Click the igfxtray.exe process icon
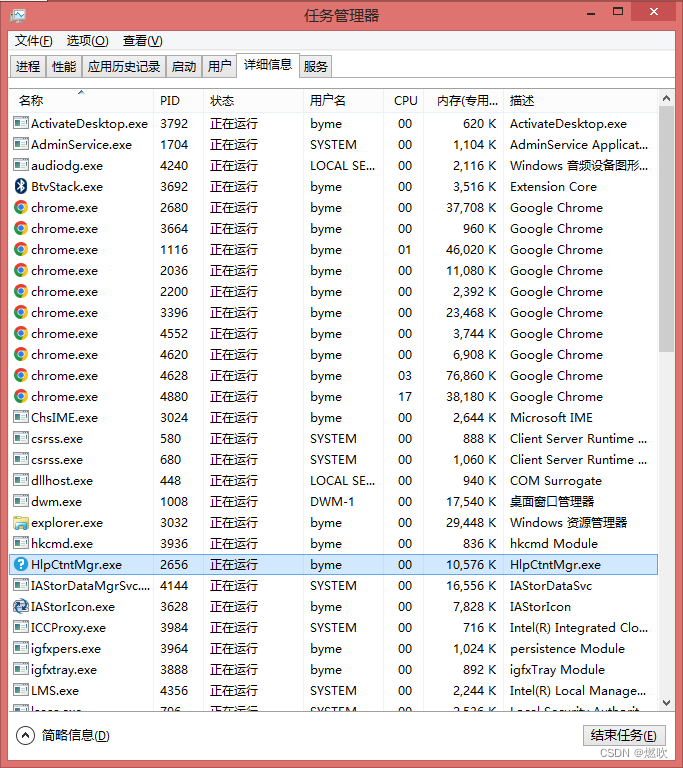The width and height of the screenshot is (683, 768). (21, 669)
